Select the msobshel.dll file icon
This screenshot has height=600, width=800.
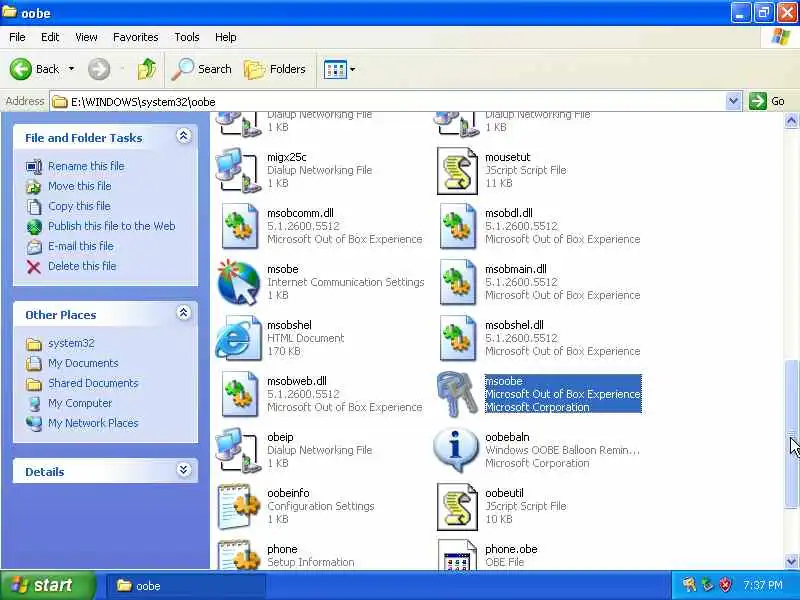coord(458,338)
